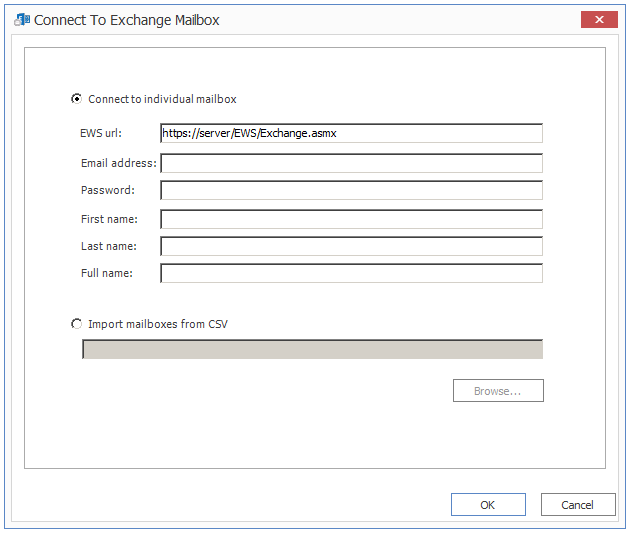The height and width of the screenshot is (533, 629).
Task: Click the Exchange mailbox title bar icon
Action: [22, 19]
